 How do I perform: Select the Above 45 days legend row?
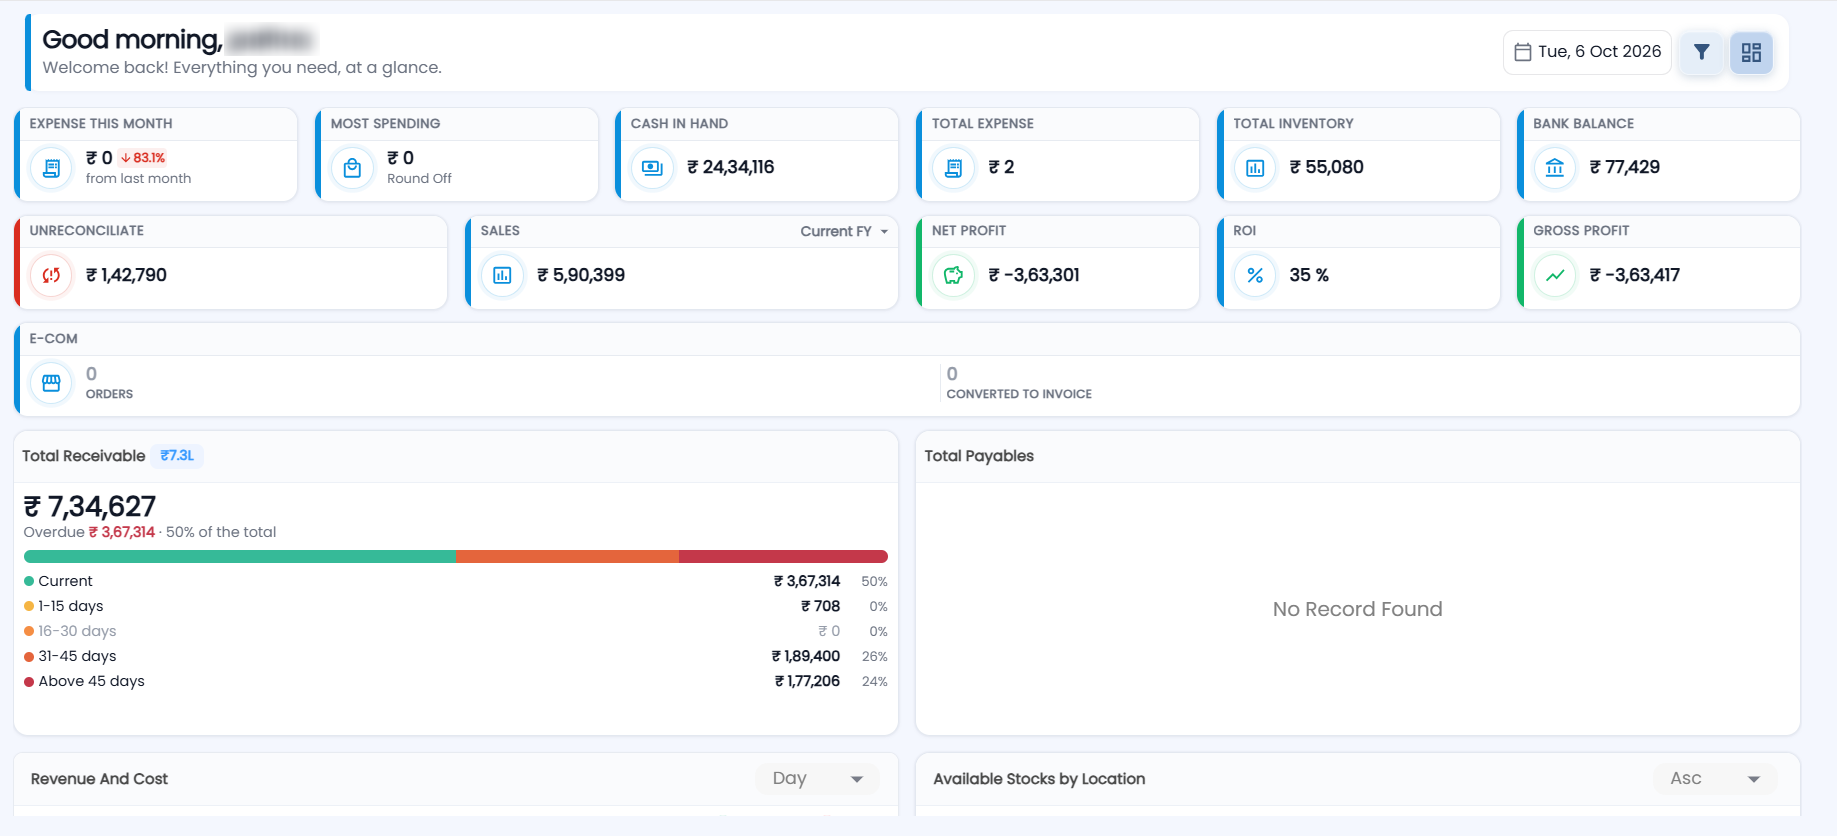[x=456, y=681]
